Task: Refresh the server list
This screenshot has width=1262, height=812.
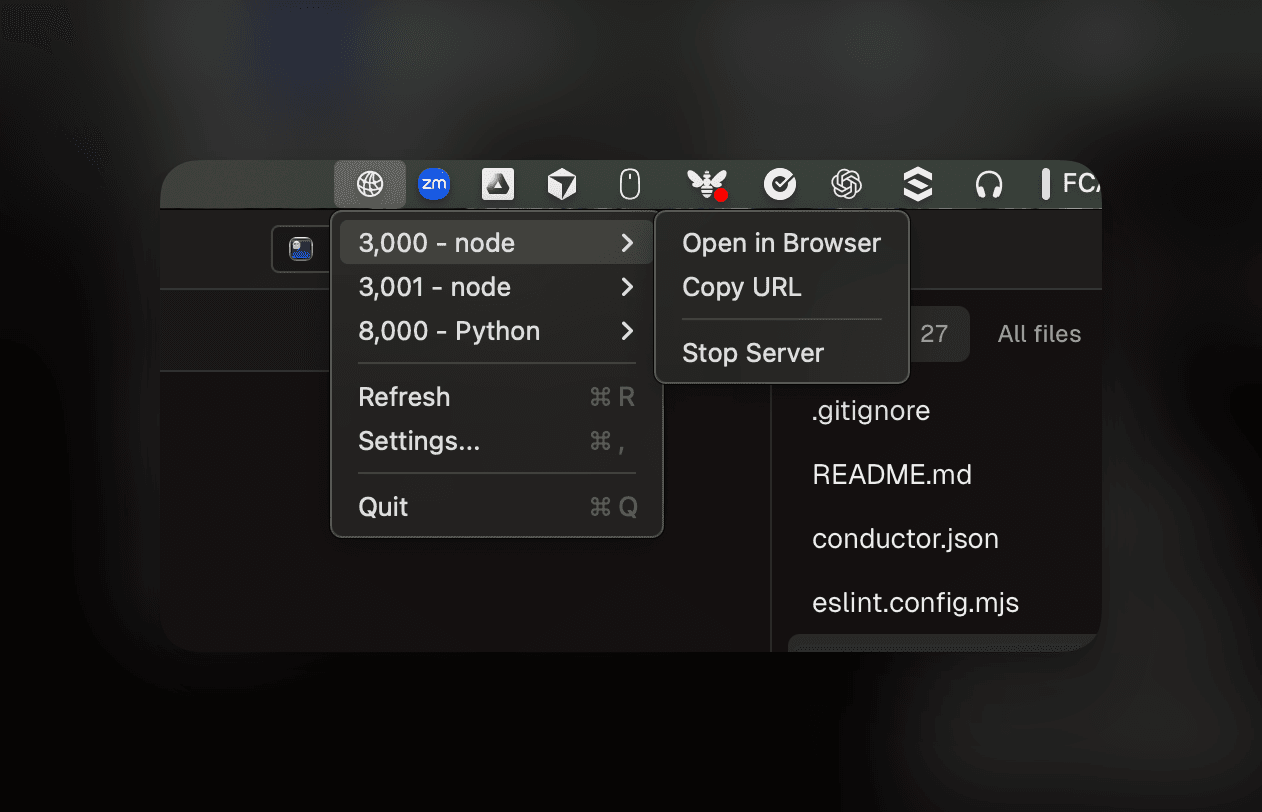Action: coord(404,397)
